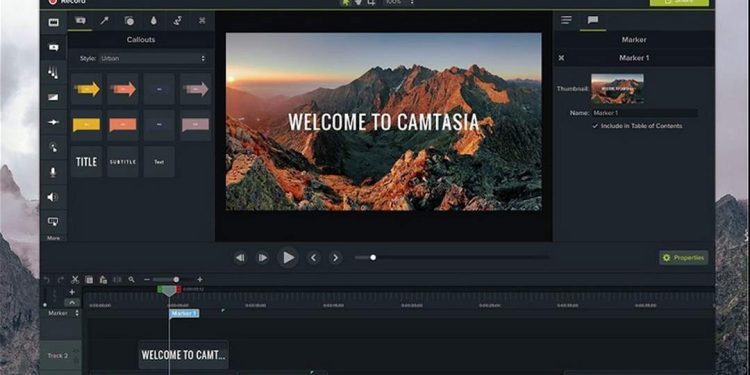Select the SUBTITLE text callout
The width and height of the screenshot is (750, 375).
123,162
